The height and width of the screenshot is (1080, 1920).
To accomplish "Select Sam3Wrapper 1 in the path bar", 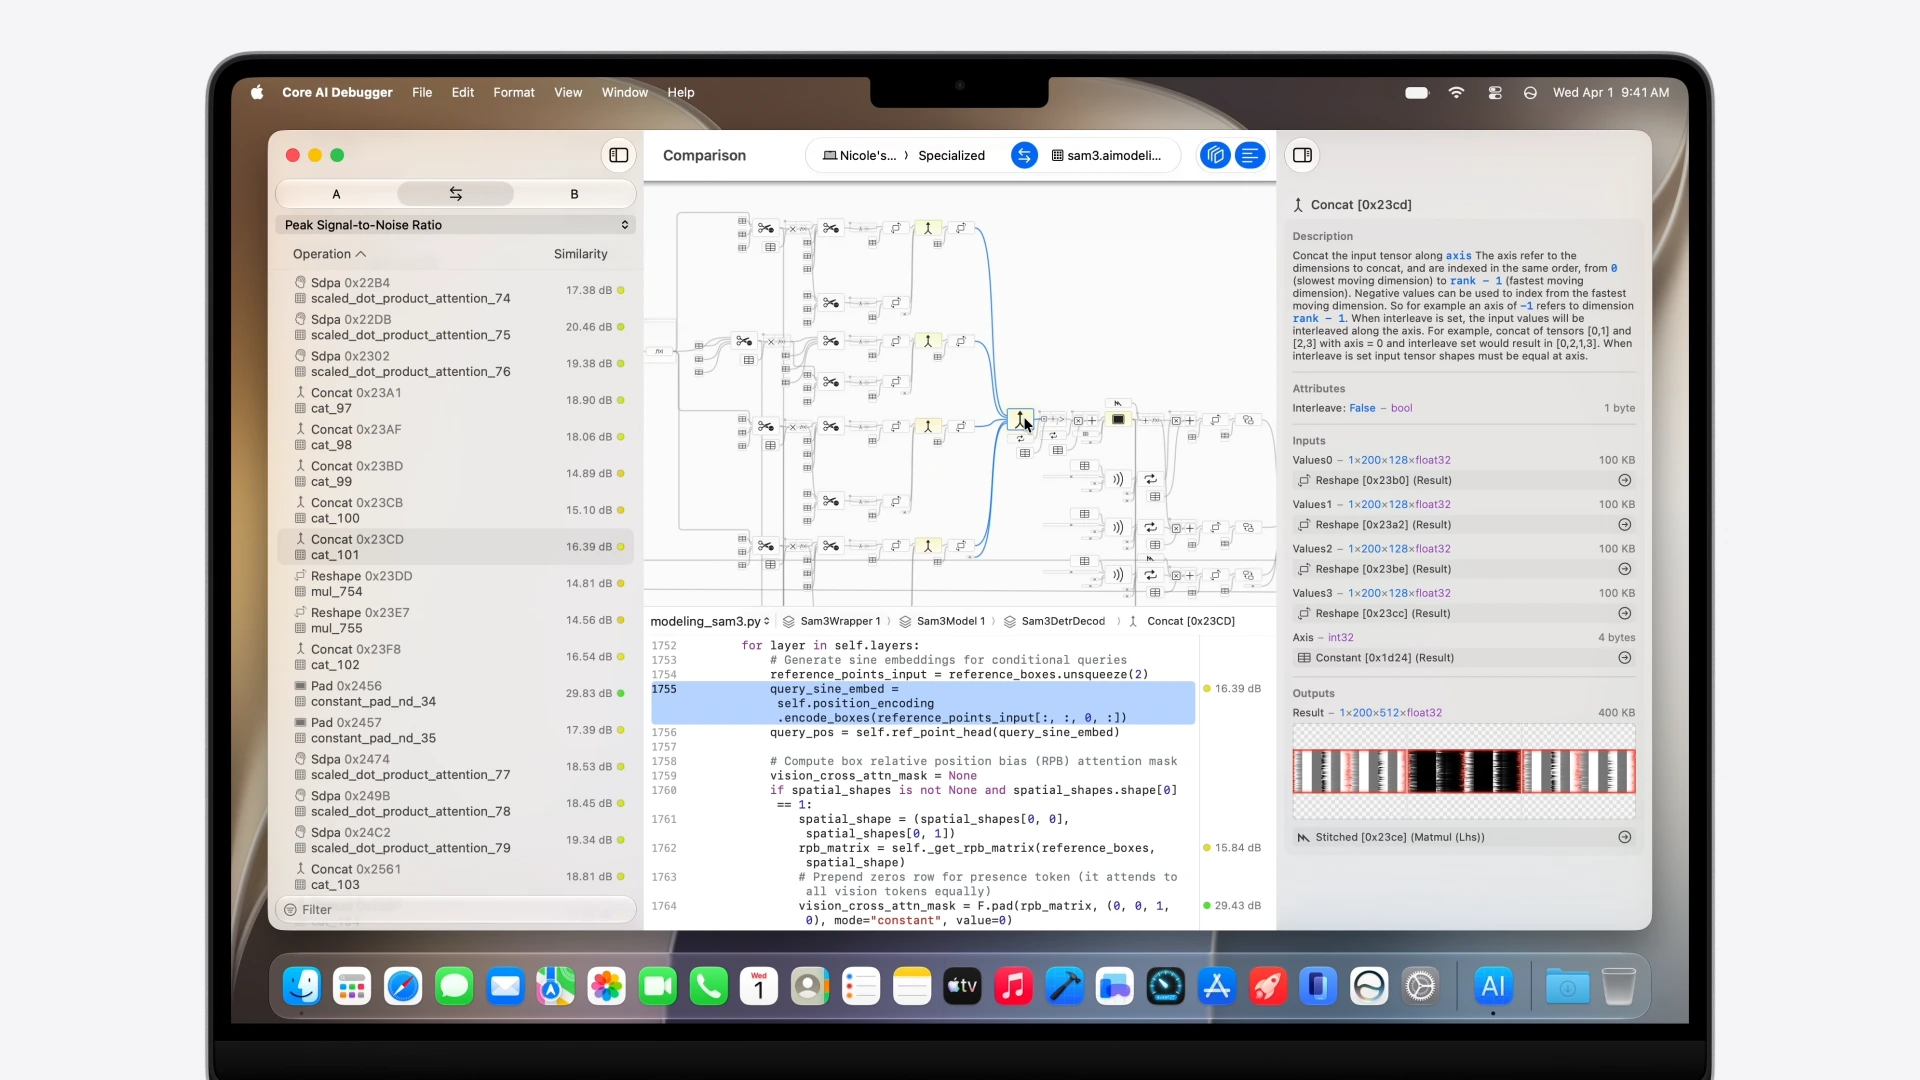I will 832,621.
